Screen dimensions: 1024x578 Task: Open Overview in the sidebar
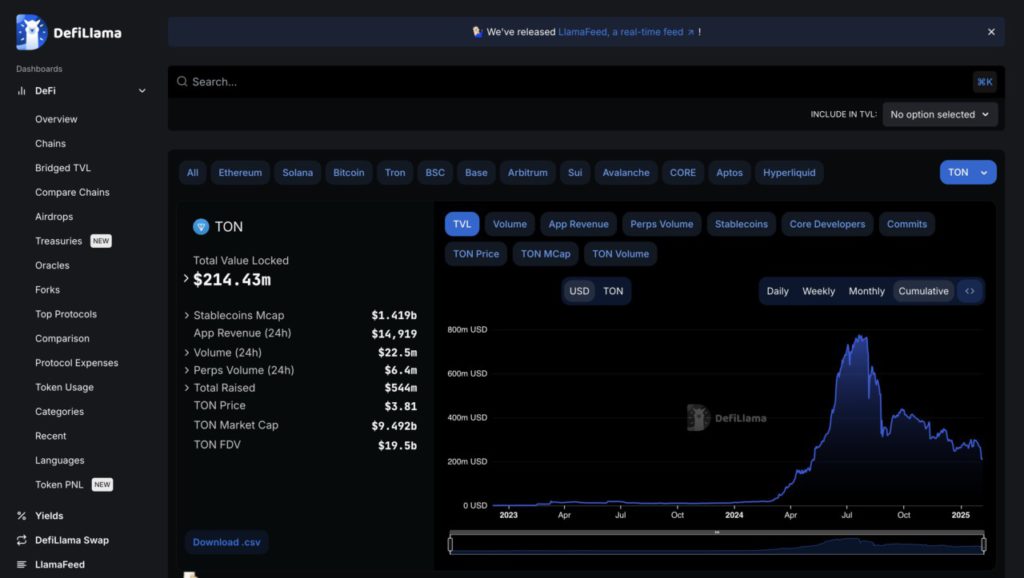[x=56, y=120]
